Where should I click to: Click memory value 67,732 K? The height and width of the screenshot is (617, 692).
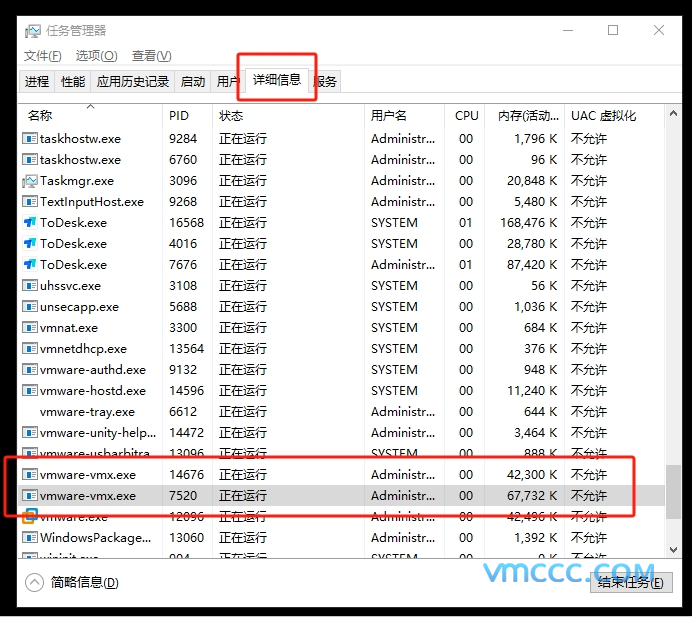[x=532, y=496]
